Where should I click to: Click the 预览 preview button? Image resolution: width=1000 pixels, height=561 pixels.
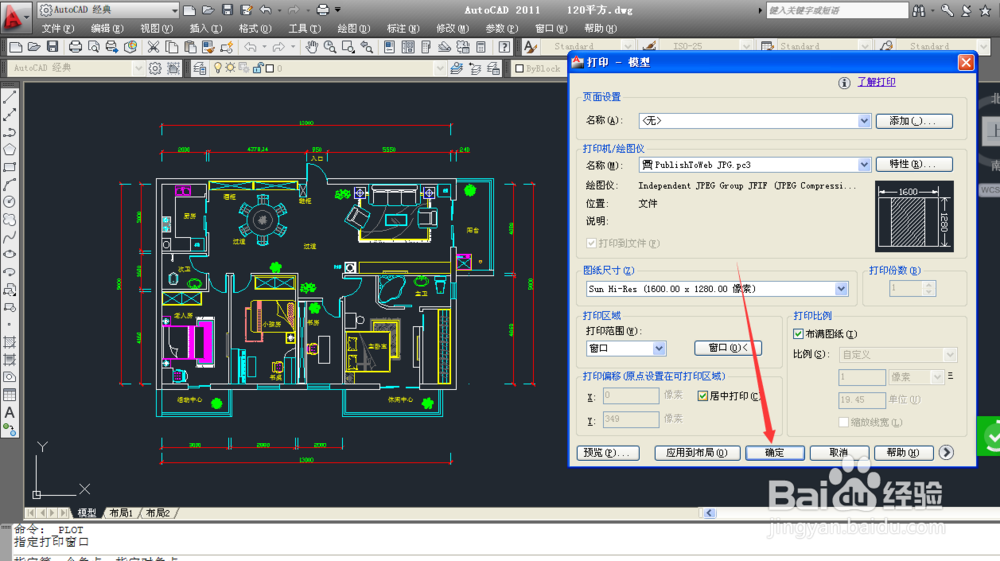[x=607, y=453]
